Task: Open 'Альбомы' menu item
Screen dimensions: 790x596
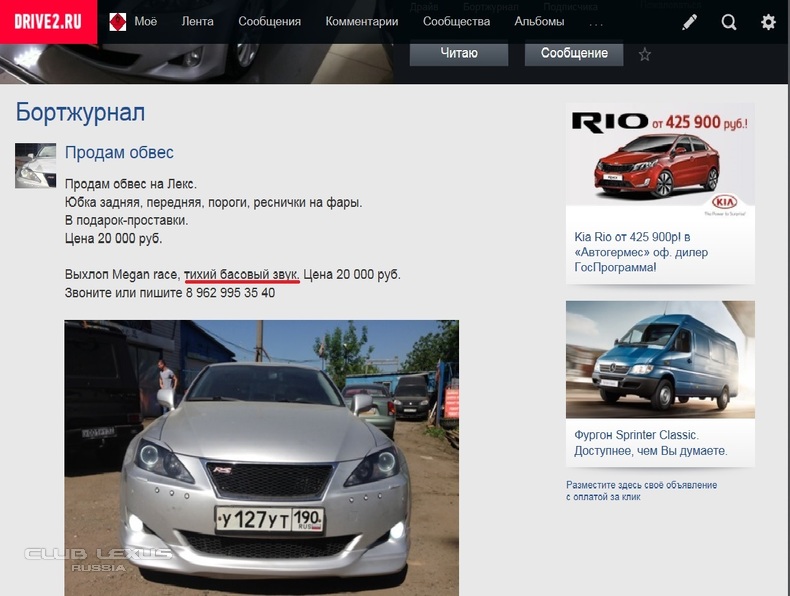Action: (539, 22)
